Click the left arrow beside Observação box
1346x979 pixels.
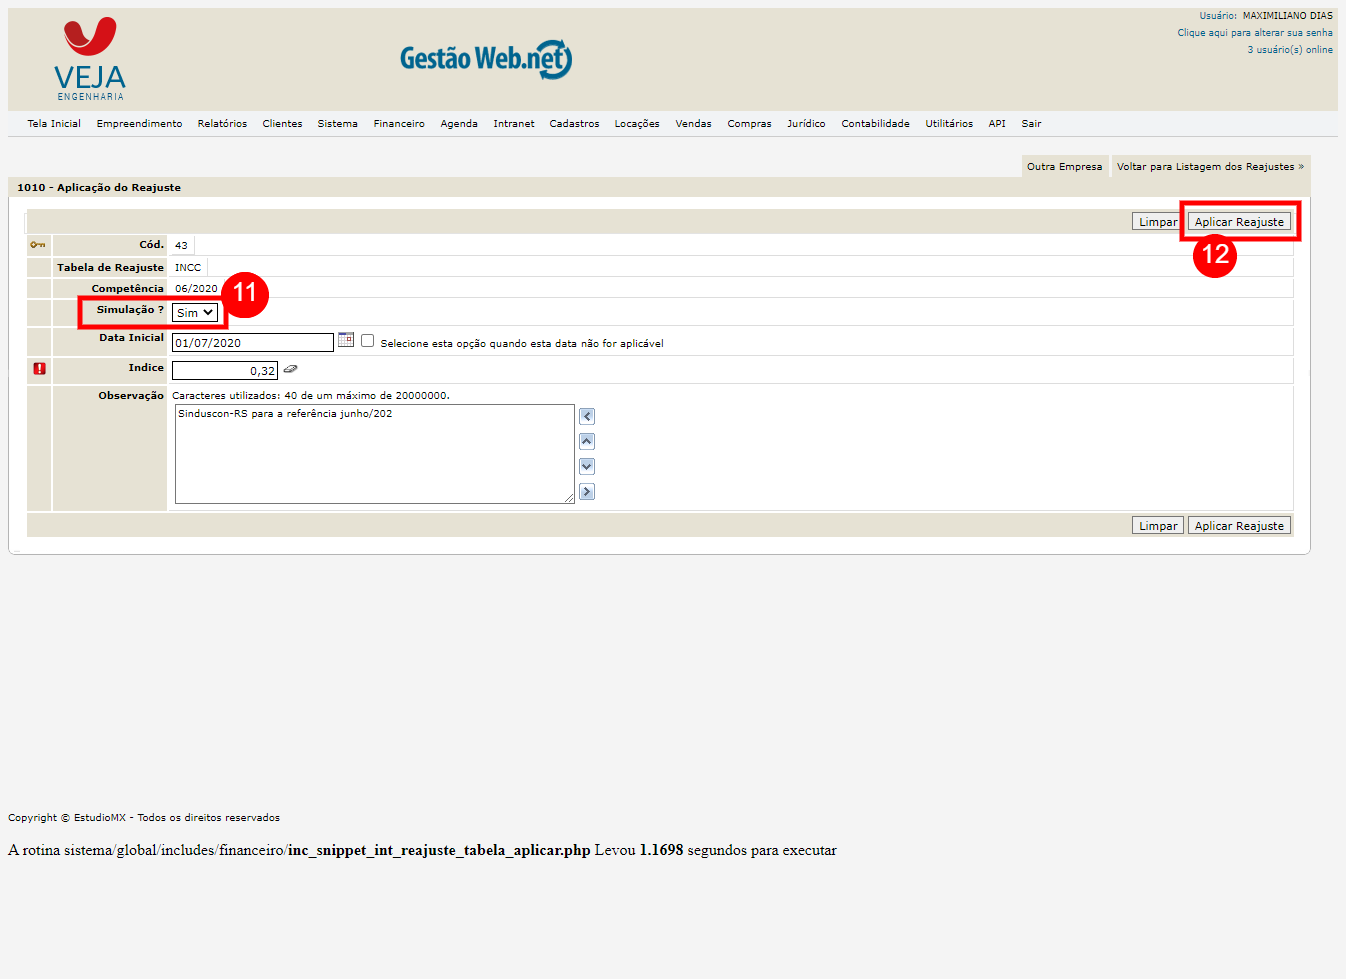[587, 416]
